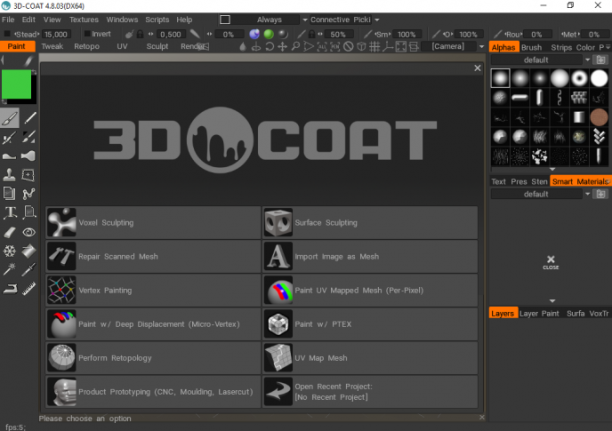Open the Alphas default folder dropdown
The image size is (612, 431).
click(x=587, y=60)
